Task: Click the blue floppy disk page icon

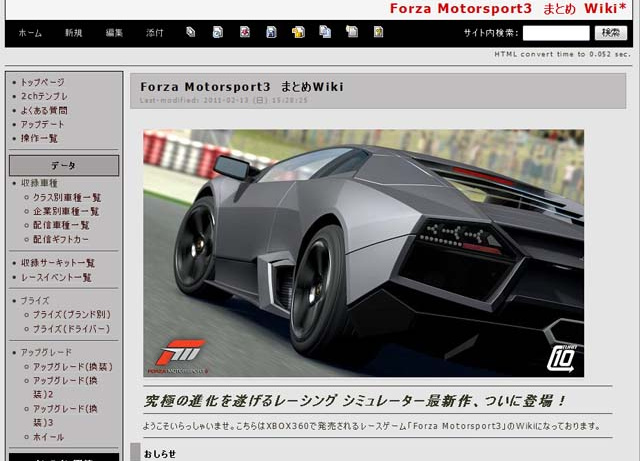Action: [271, 32]
